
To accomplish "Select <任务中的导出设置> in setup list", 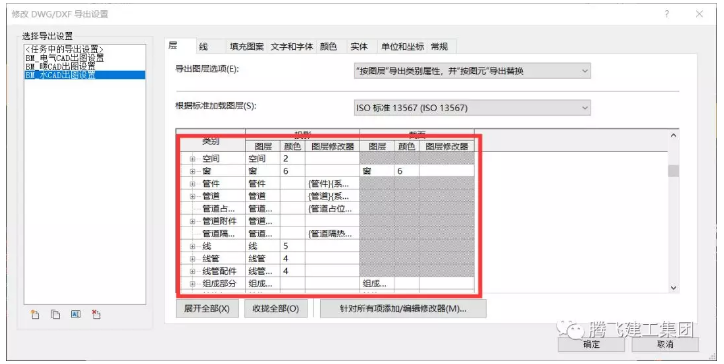I will (84, 49).
